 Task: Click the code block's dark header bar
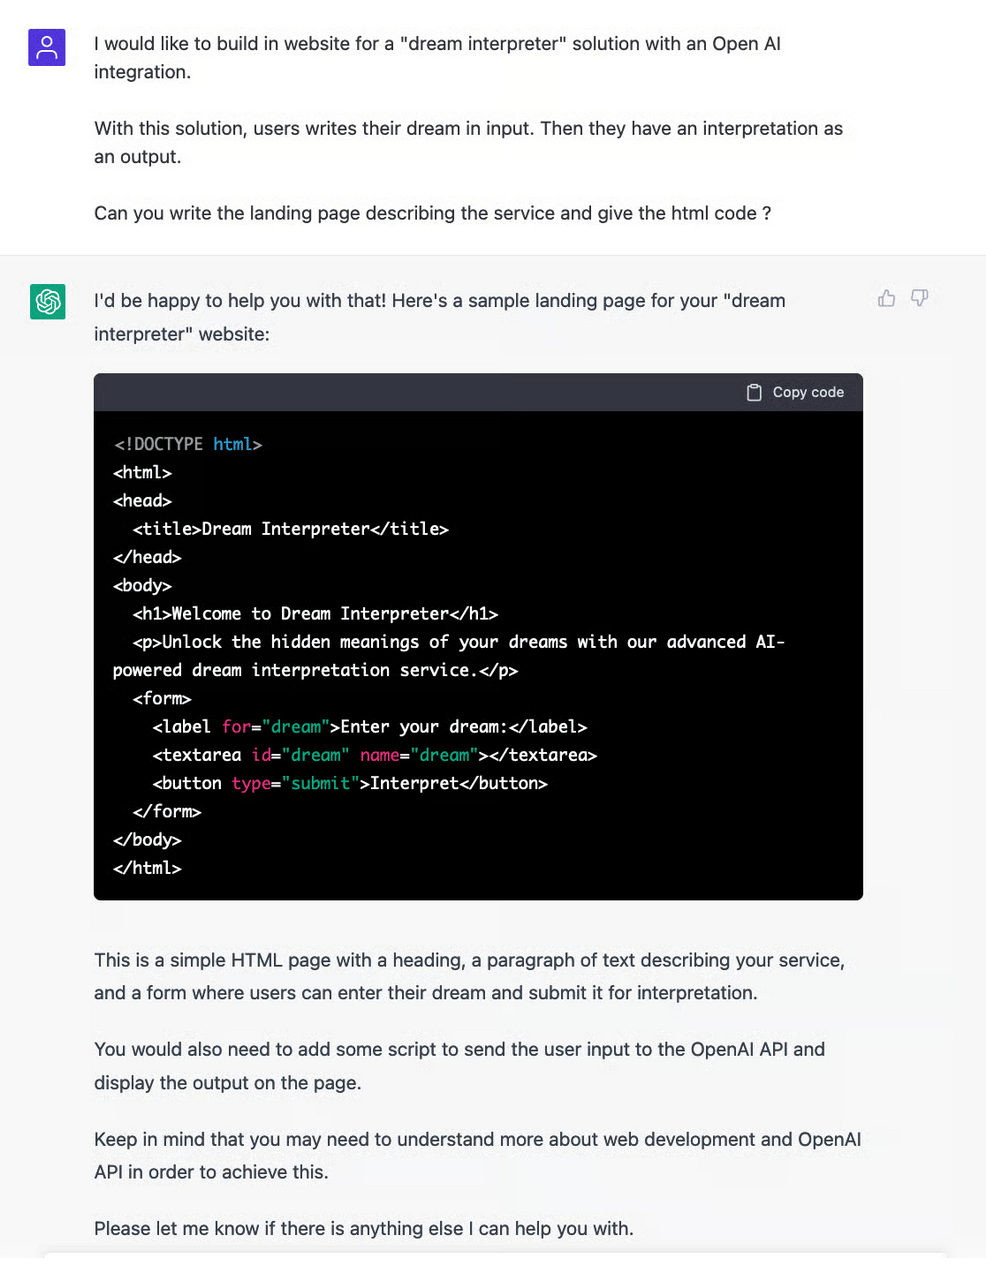[x=478, y=393]
